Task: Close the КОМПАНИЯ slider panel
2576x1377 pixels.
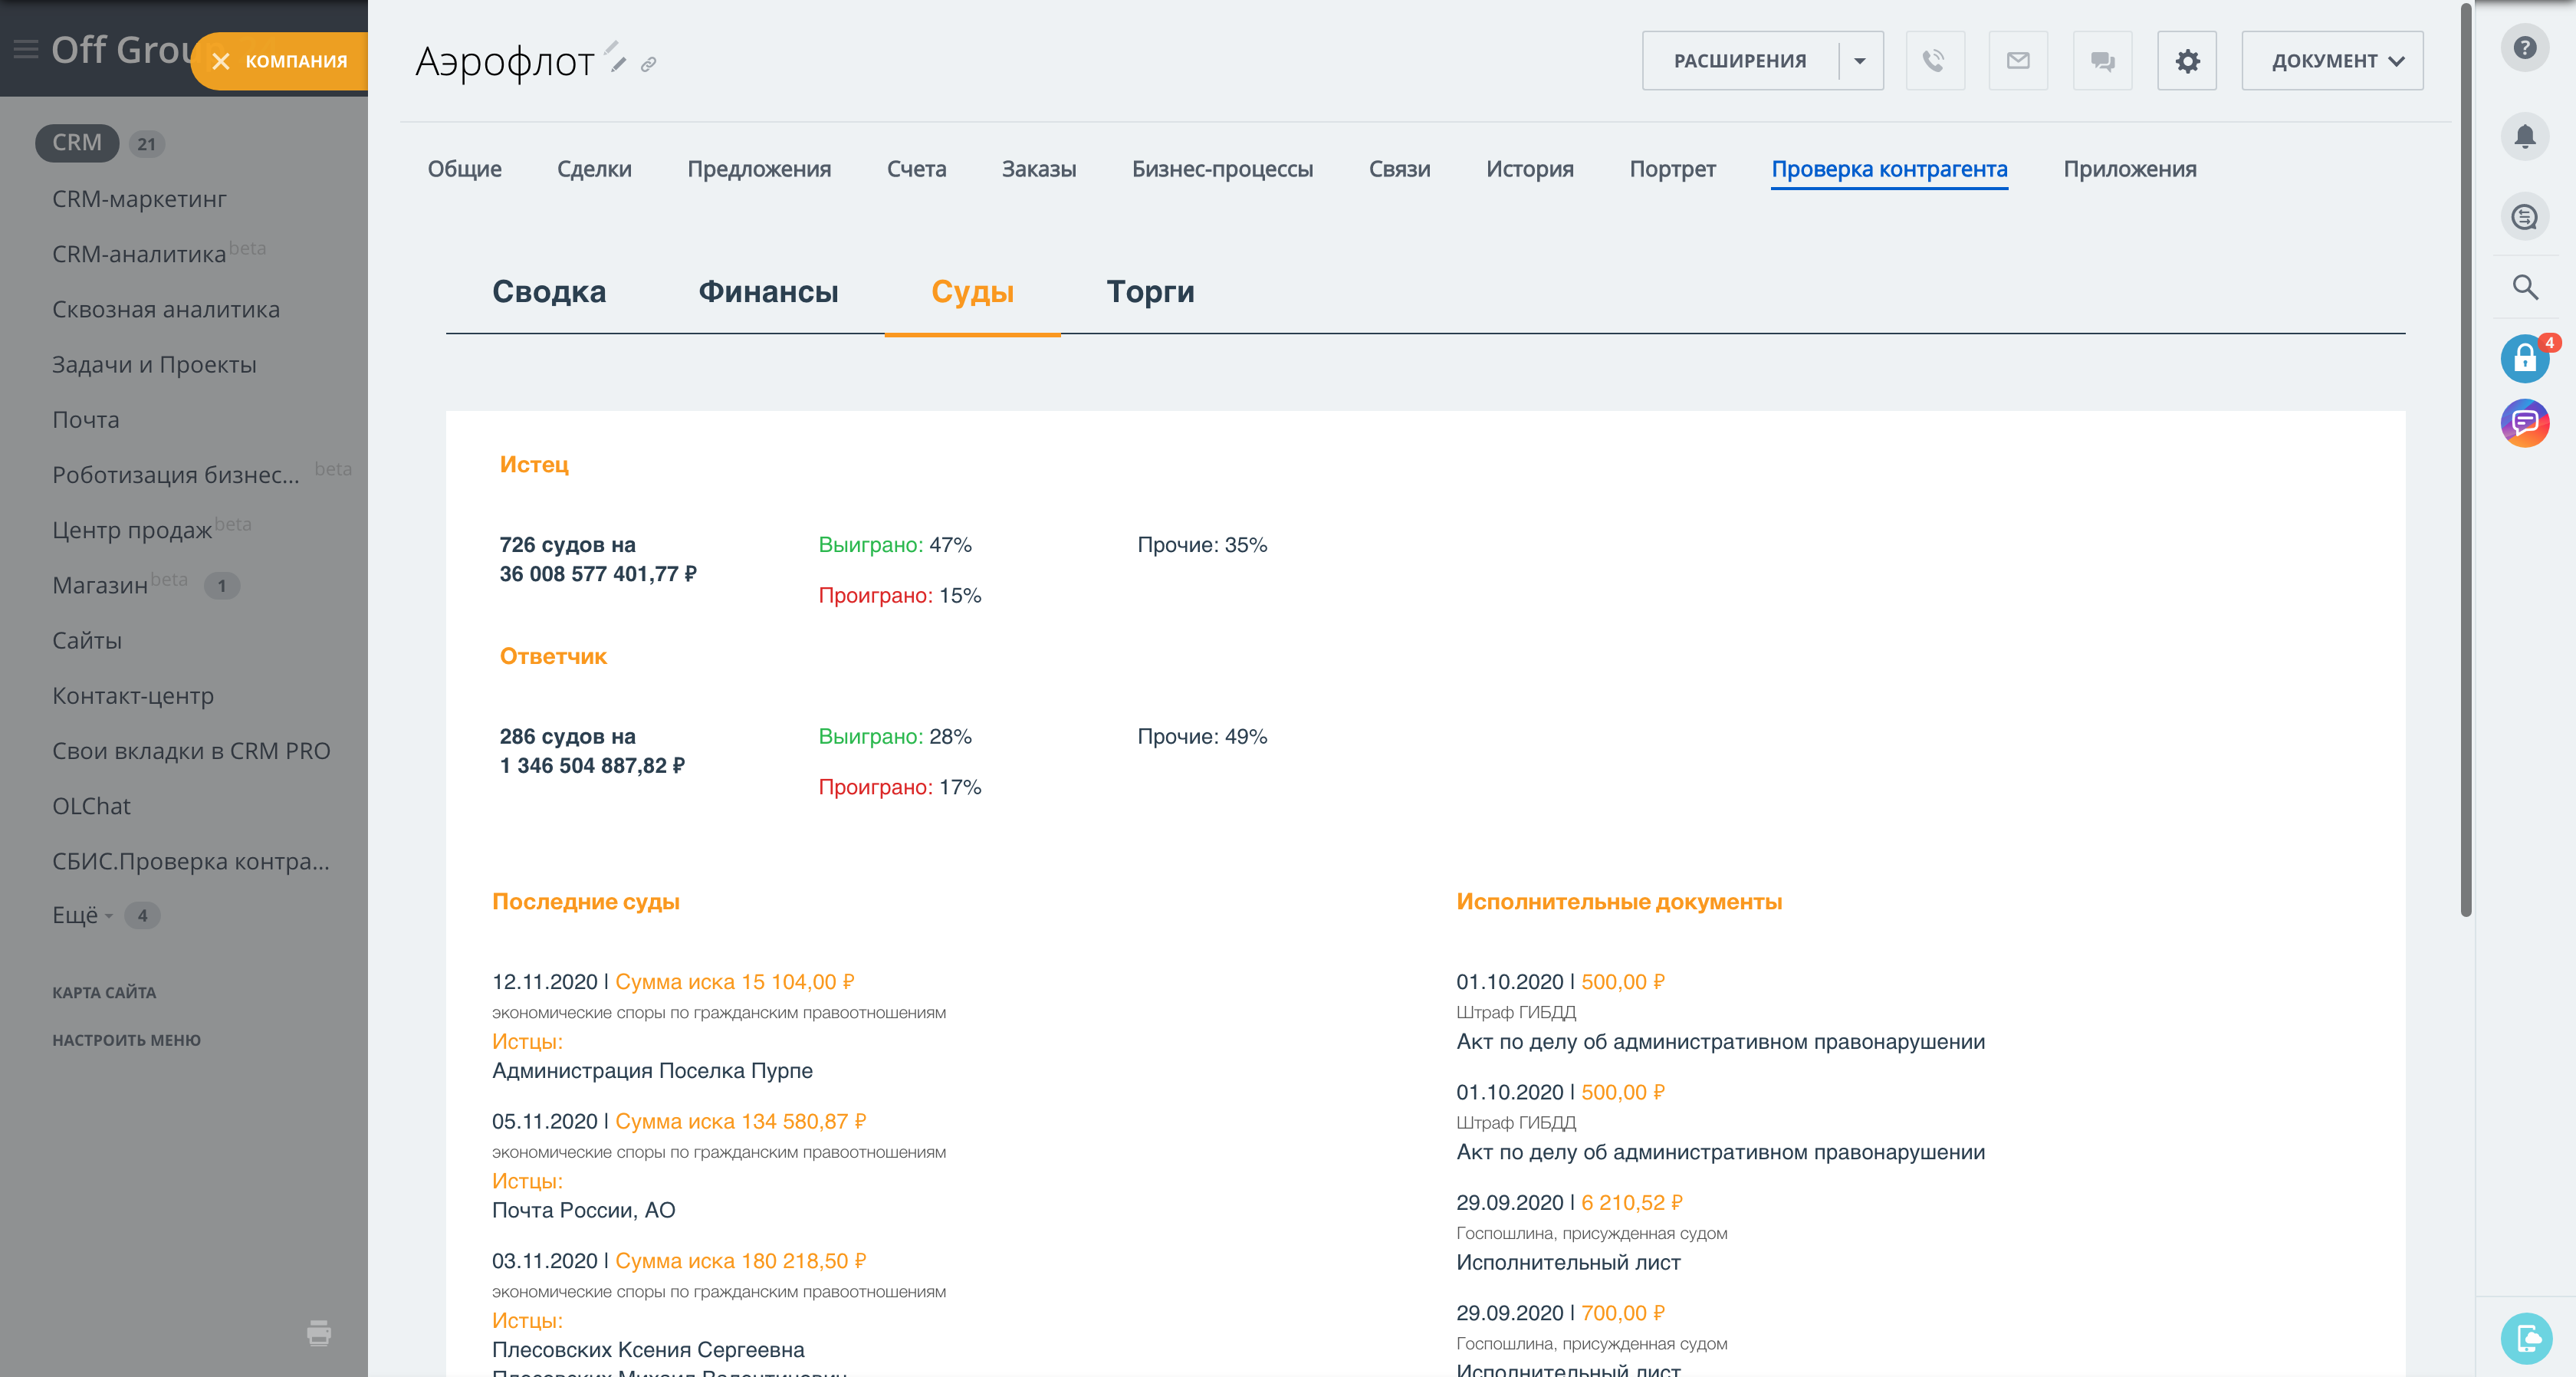Action: pos(222,61)
